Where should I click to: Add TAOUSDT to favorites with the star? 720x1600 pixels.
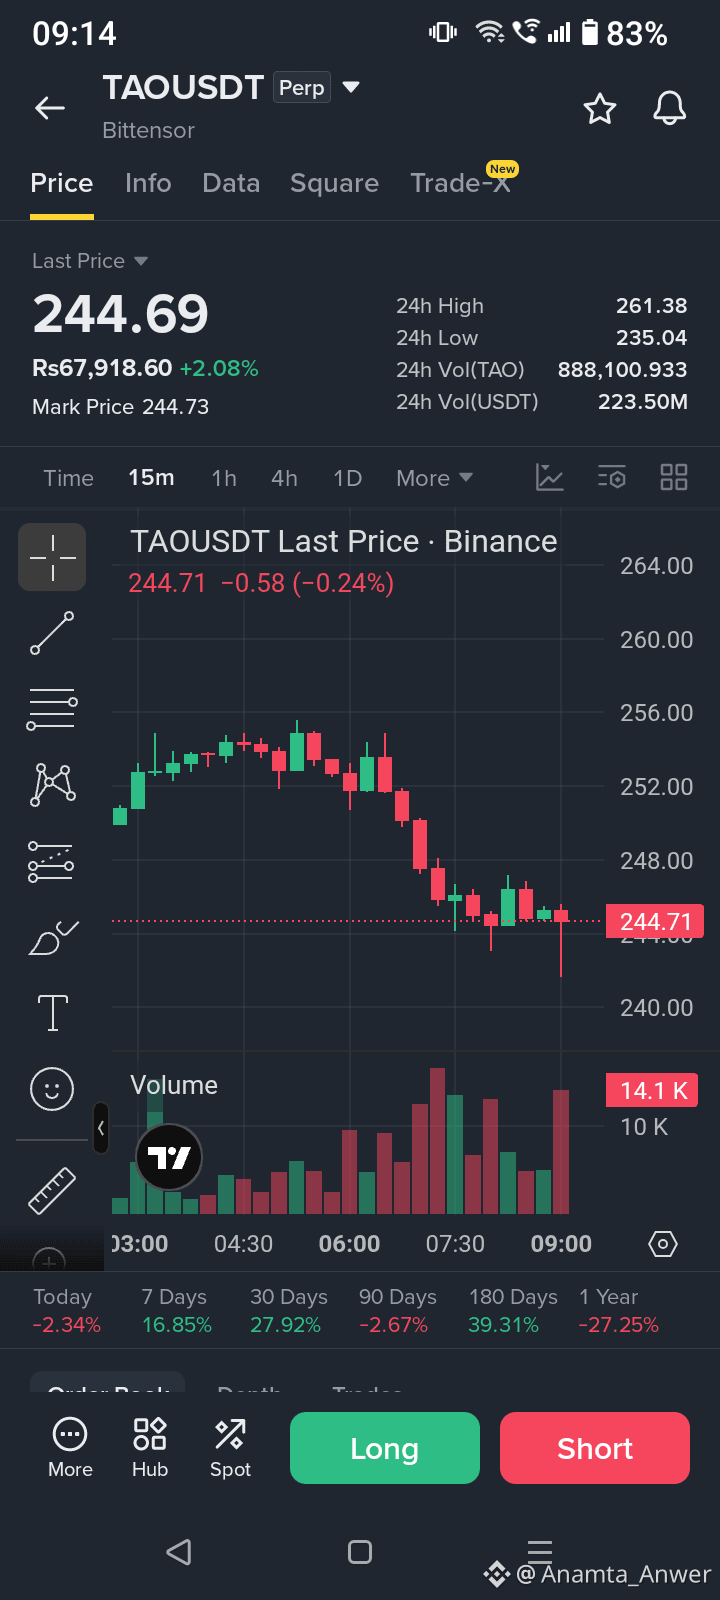[x=600, y=108]
